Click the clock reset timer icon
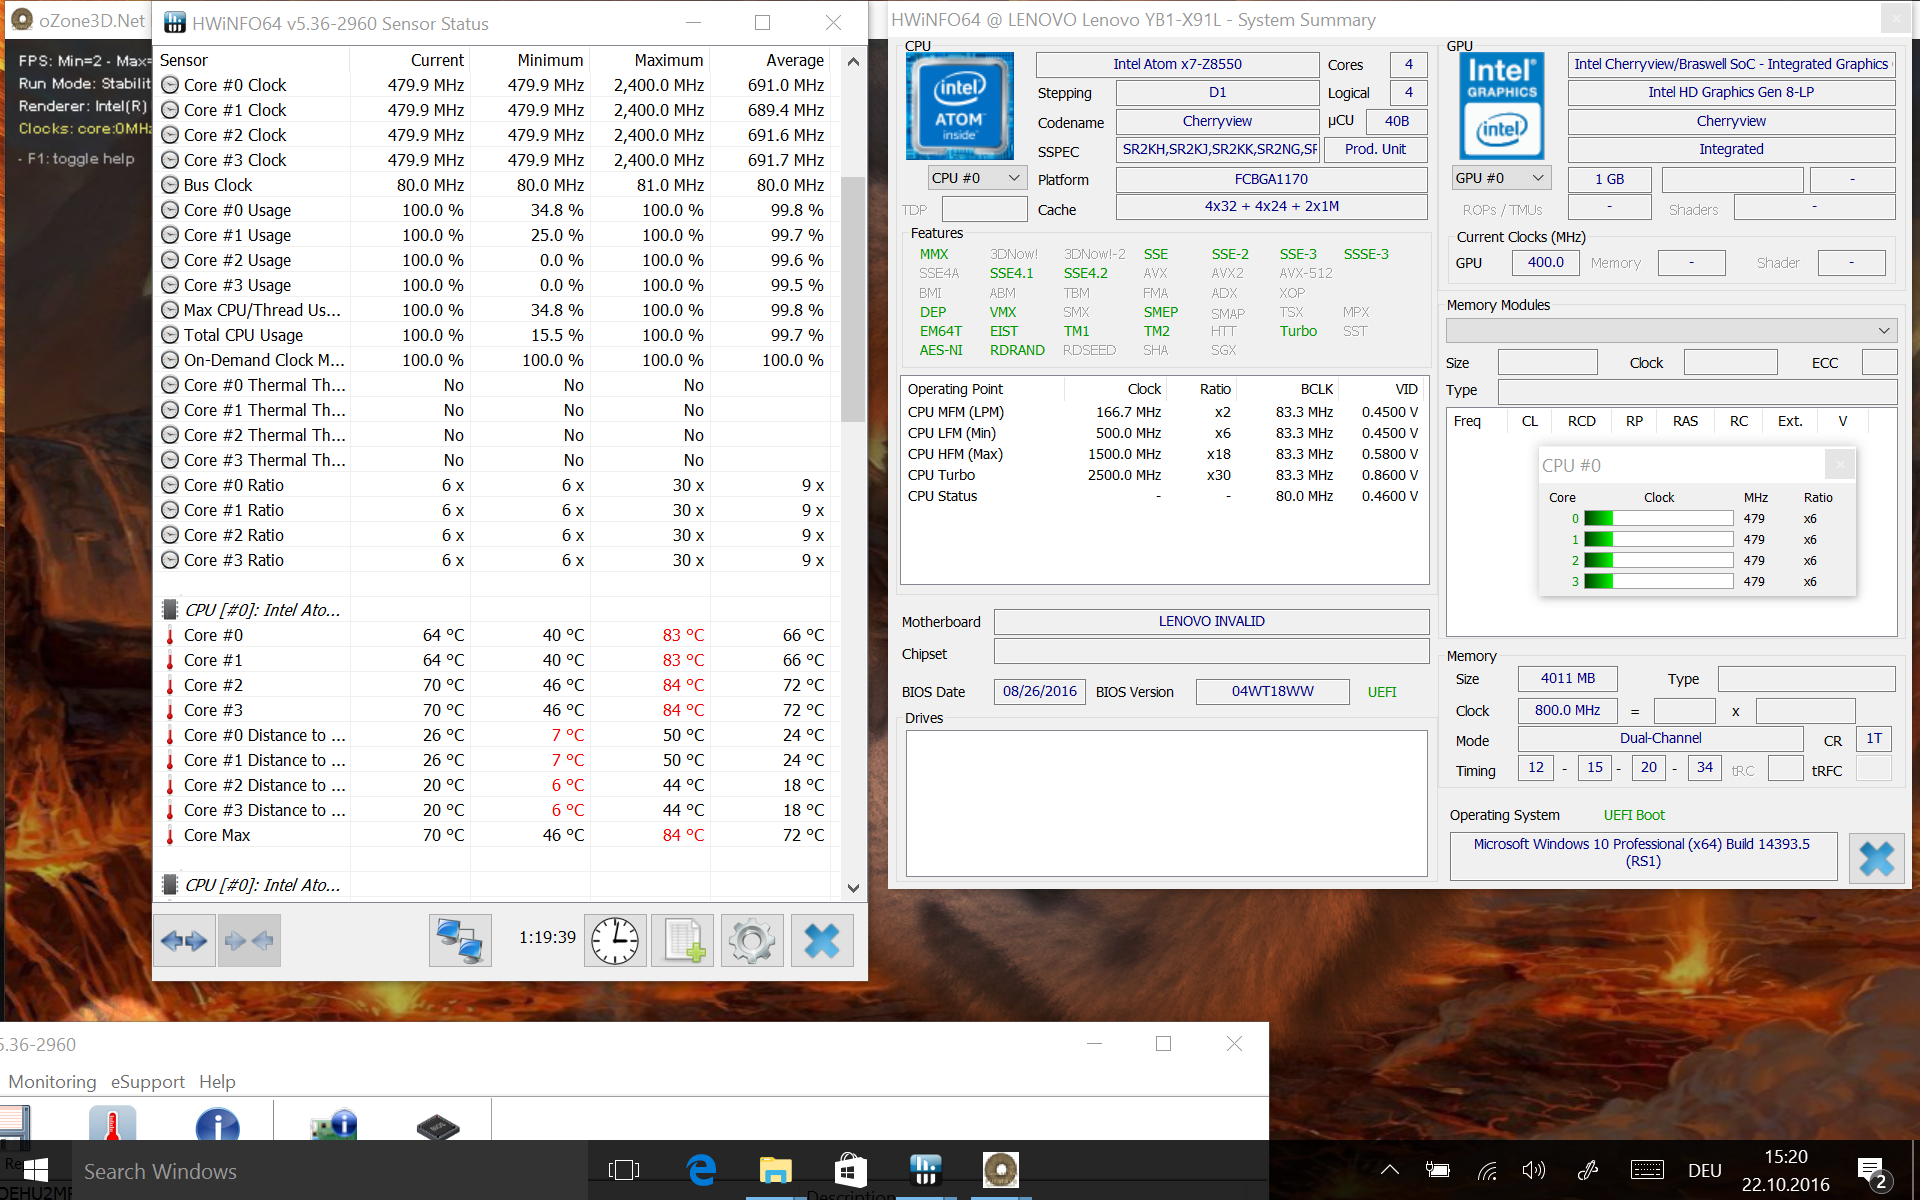Viewport: 1920px width, 1200px height. 614,940
